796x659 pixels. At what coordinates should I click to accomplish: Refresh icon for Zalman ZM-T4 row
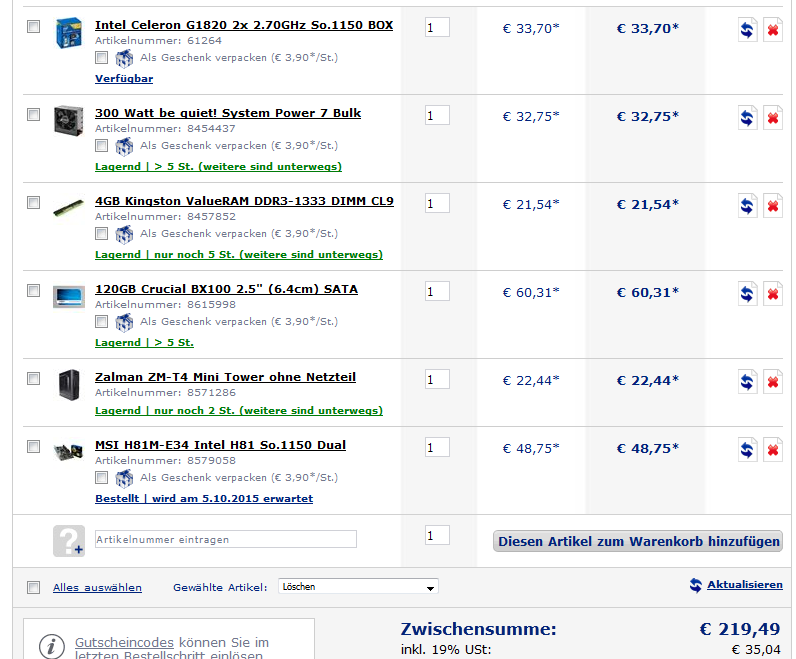tap(747, 382)
